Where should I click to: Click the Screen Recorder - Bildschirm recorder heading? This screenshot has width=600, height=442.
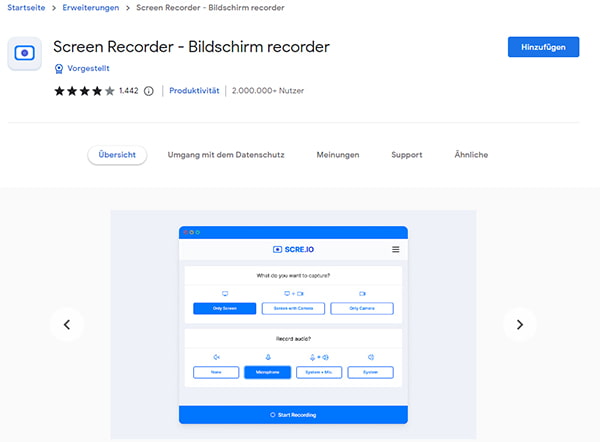pyautogui.click(x=191, y=47)
